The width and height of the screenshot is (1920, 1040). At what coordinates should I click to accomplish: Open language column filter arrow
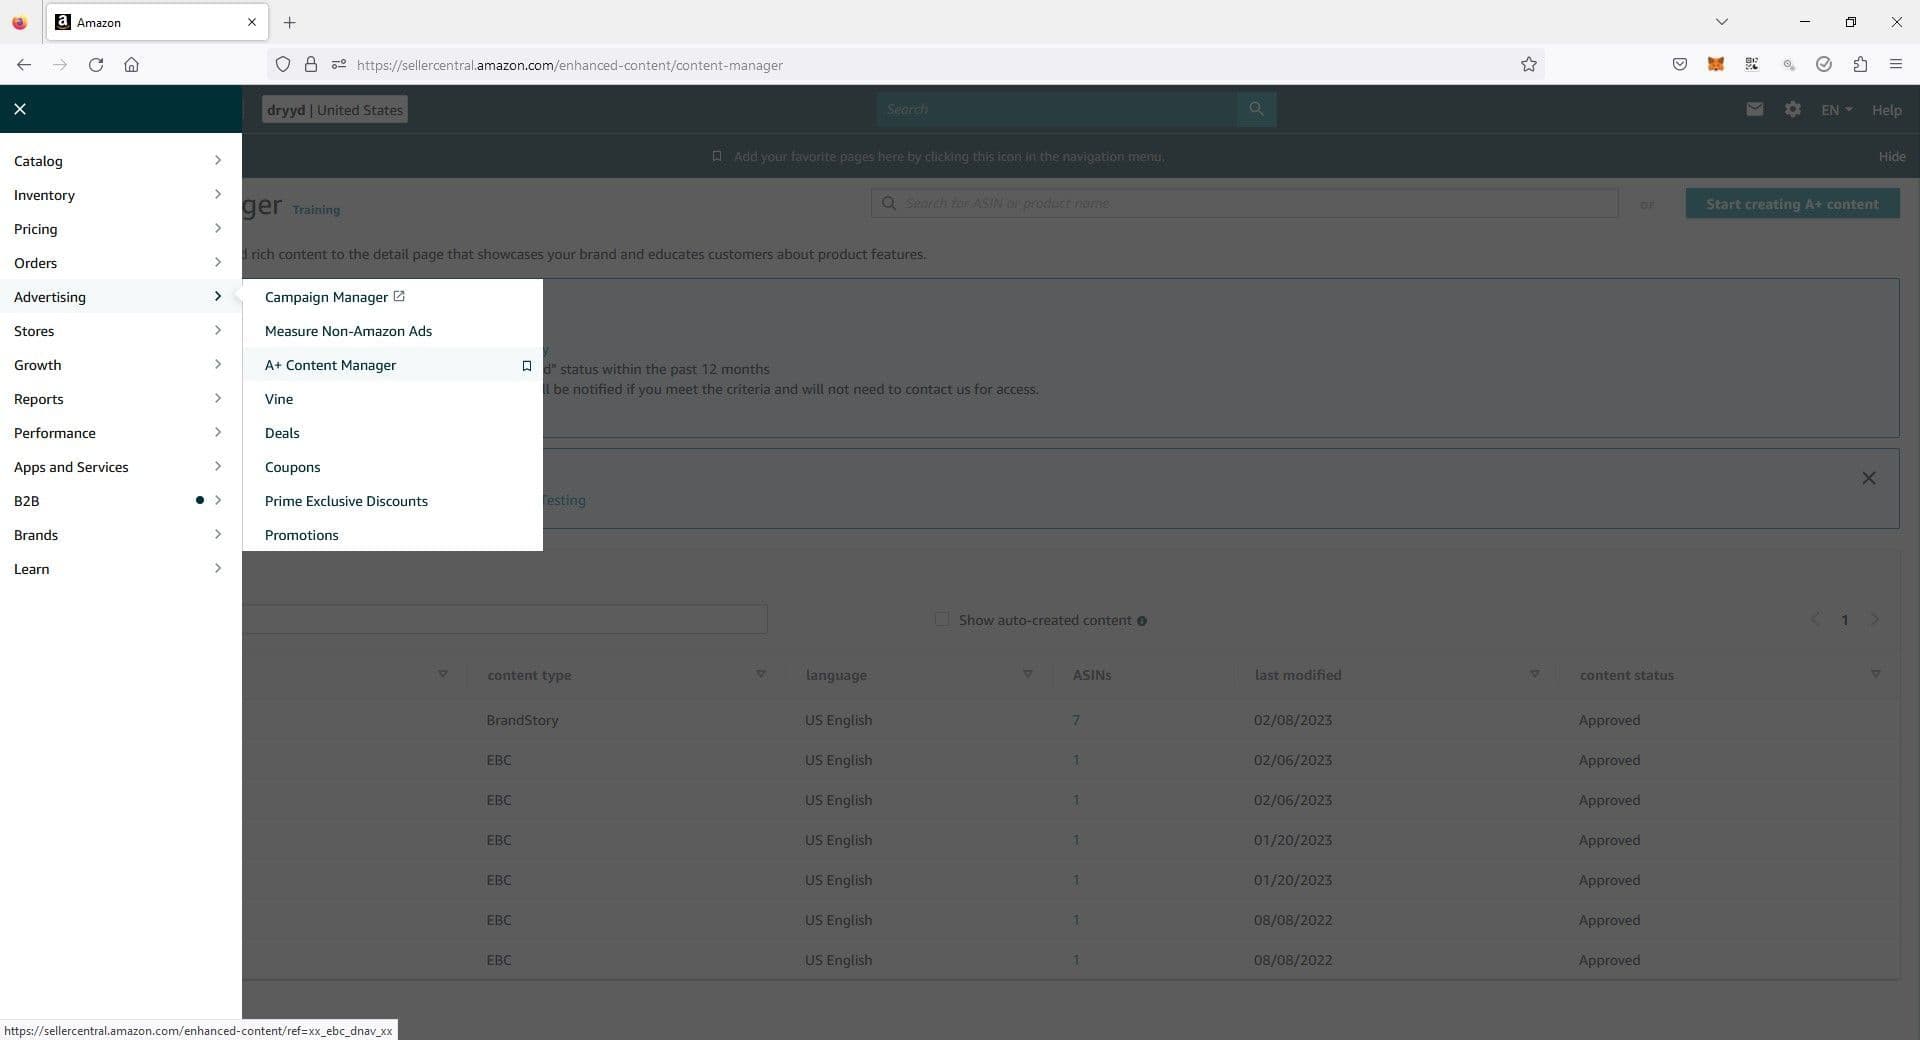pyautogui.click(x=1027, y=675)
